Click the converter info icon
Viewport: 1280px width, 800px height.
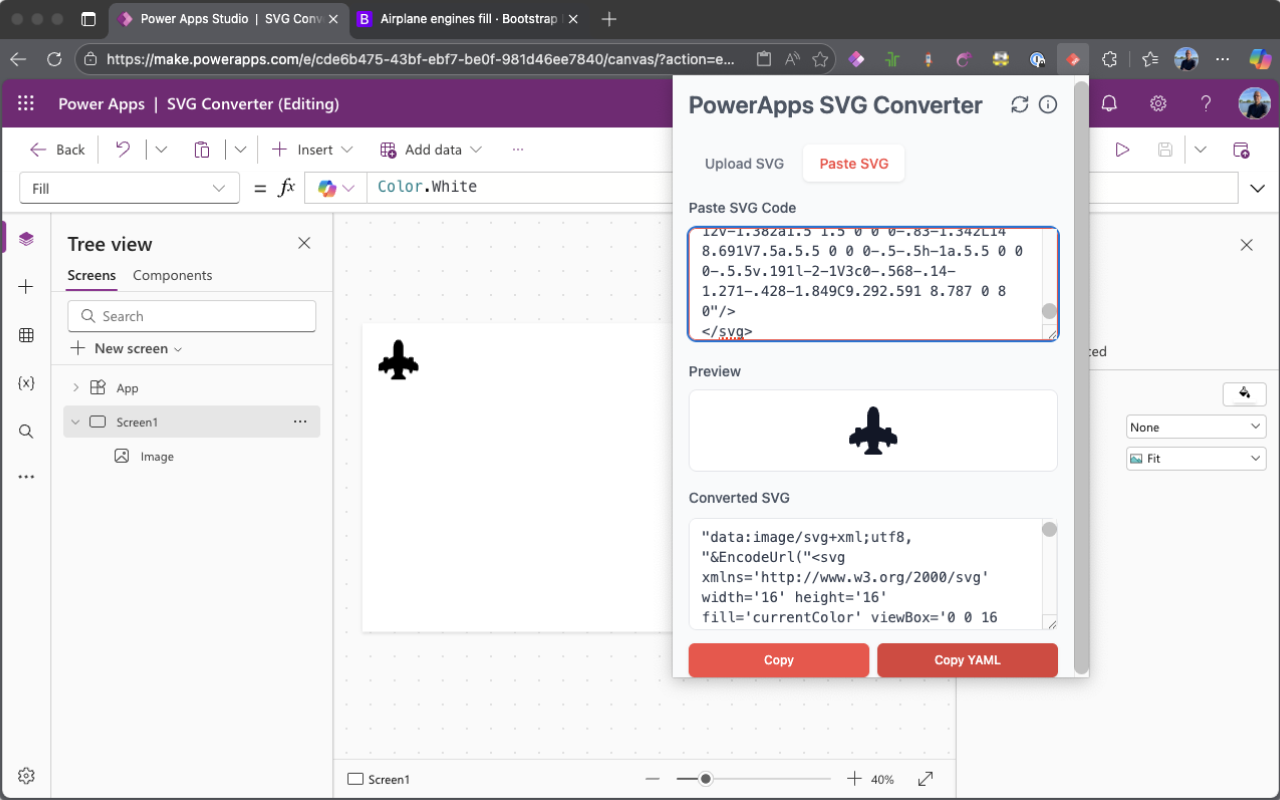1048,105
